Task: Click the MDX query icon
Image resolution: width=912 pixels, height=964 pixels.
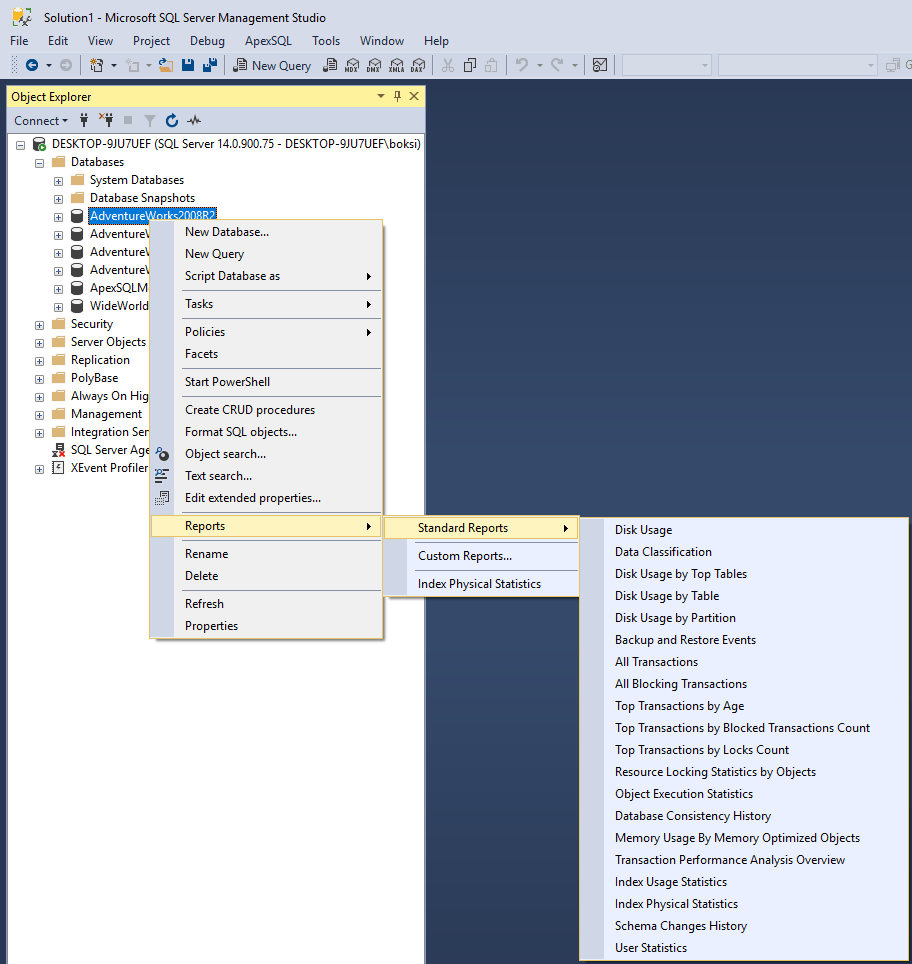Action: (x=352, y=65)
